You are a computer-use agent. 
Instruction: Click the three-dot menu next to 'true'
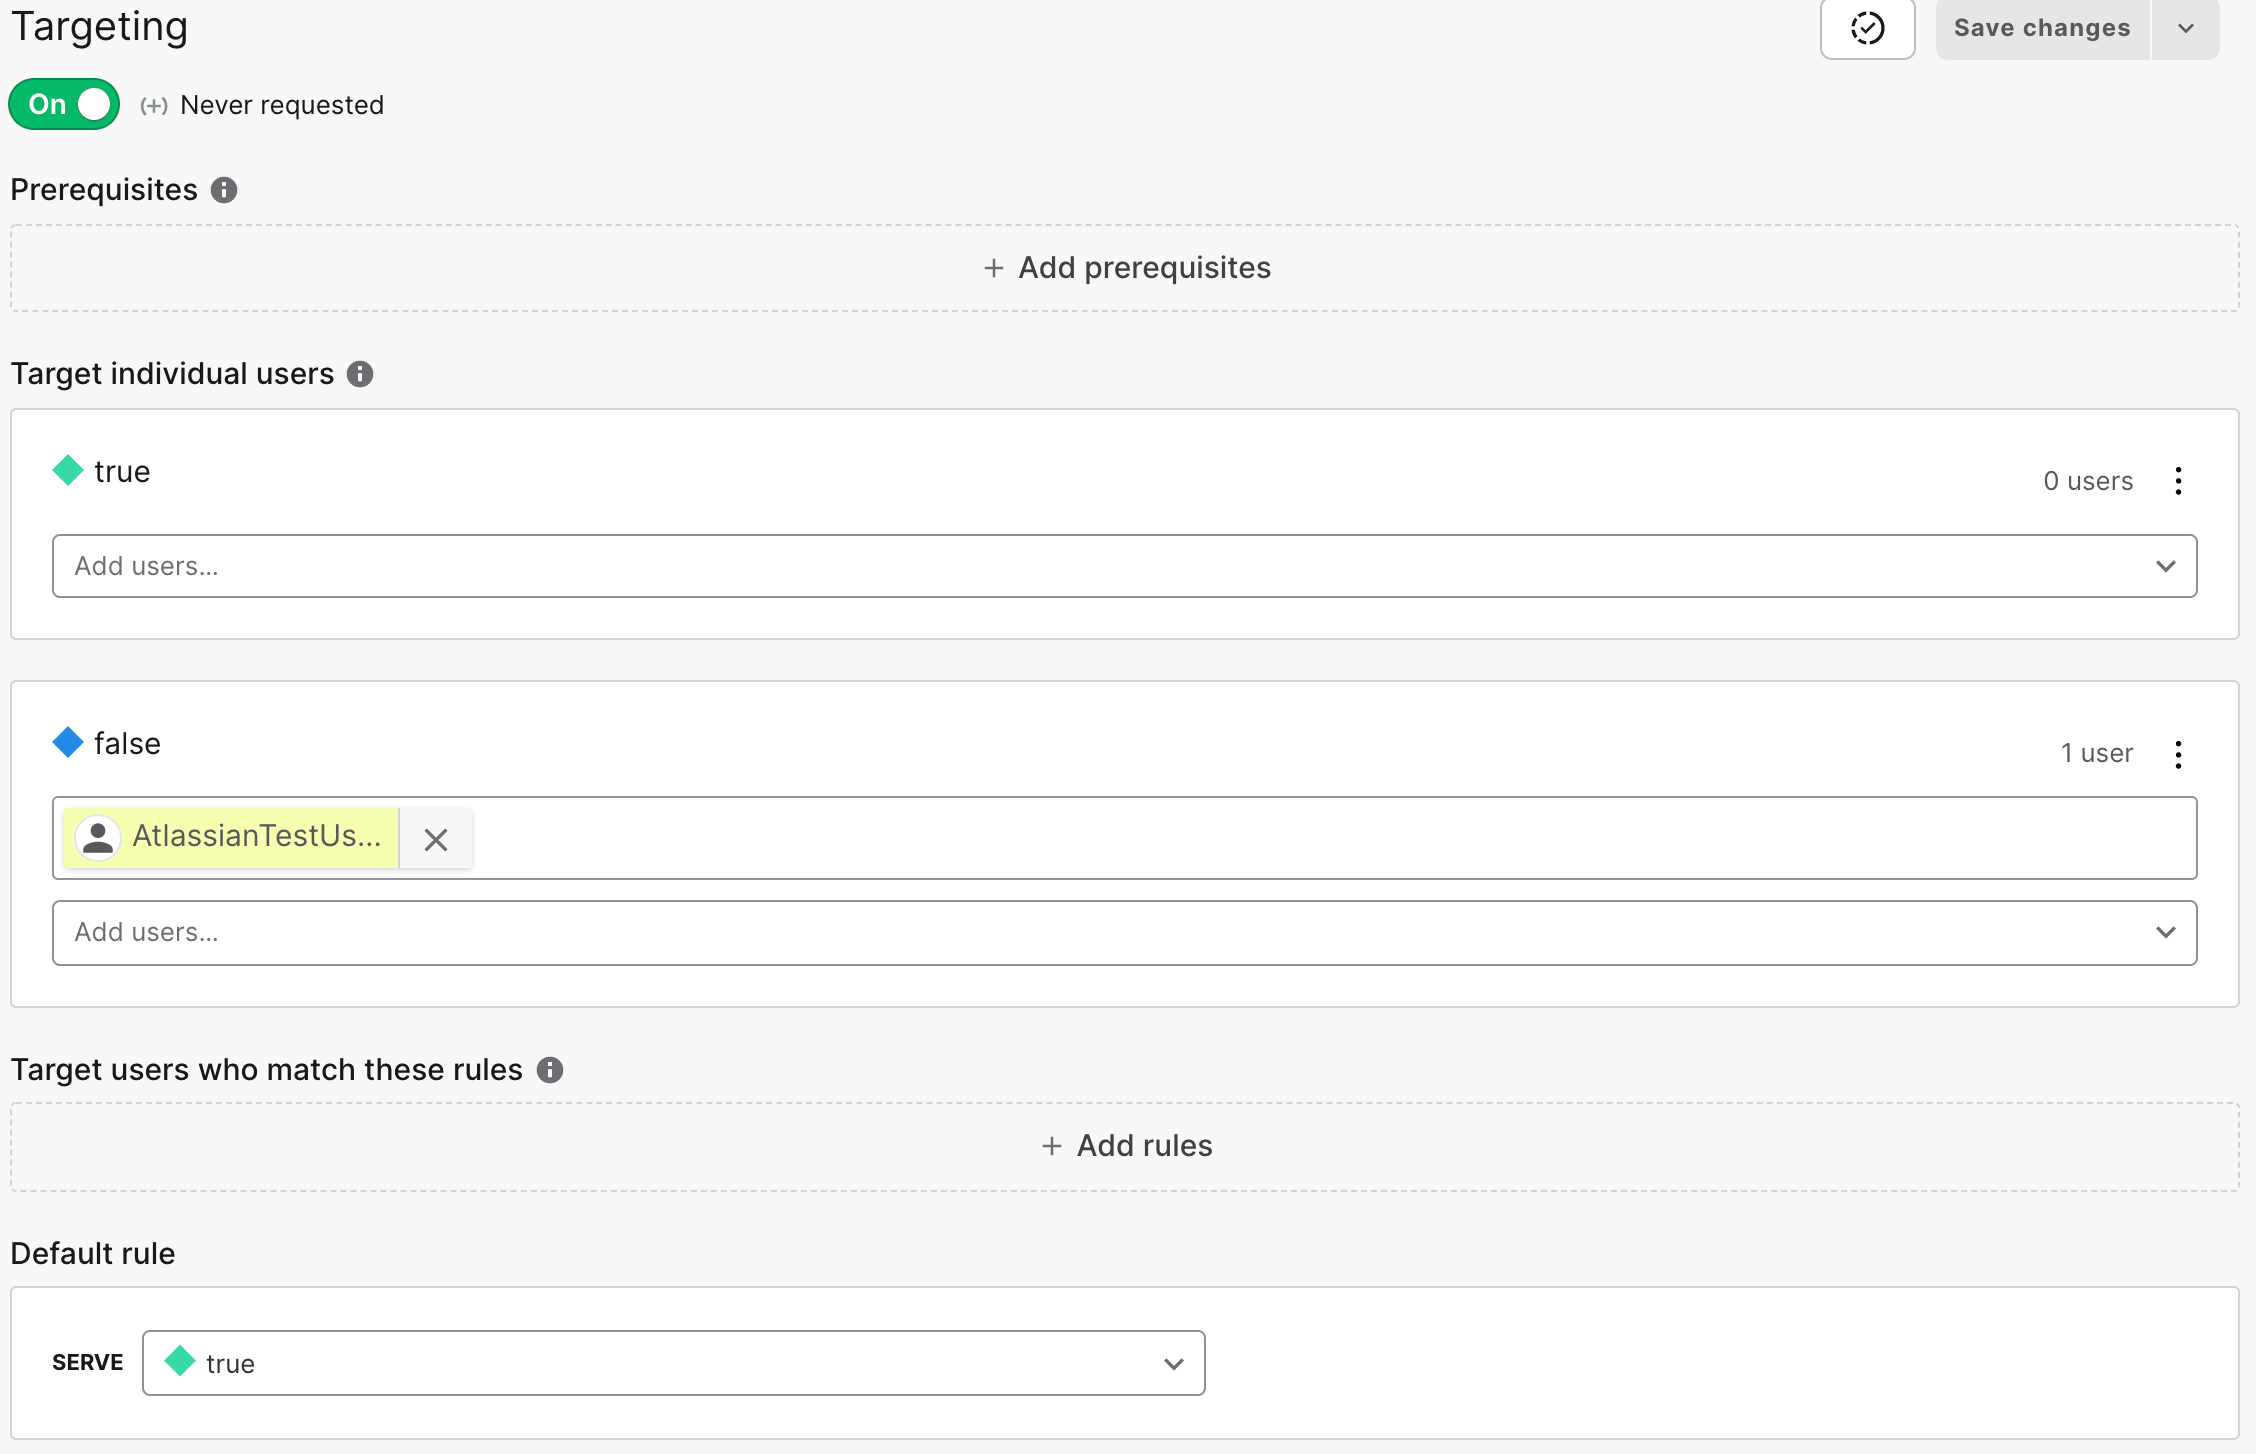pyautogui.click(x=2177, y=480)
